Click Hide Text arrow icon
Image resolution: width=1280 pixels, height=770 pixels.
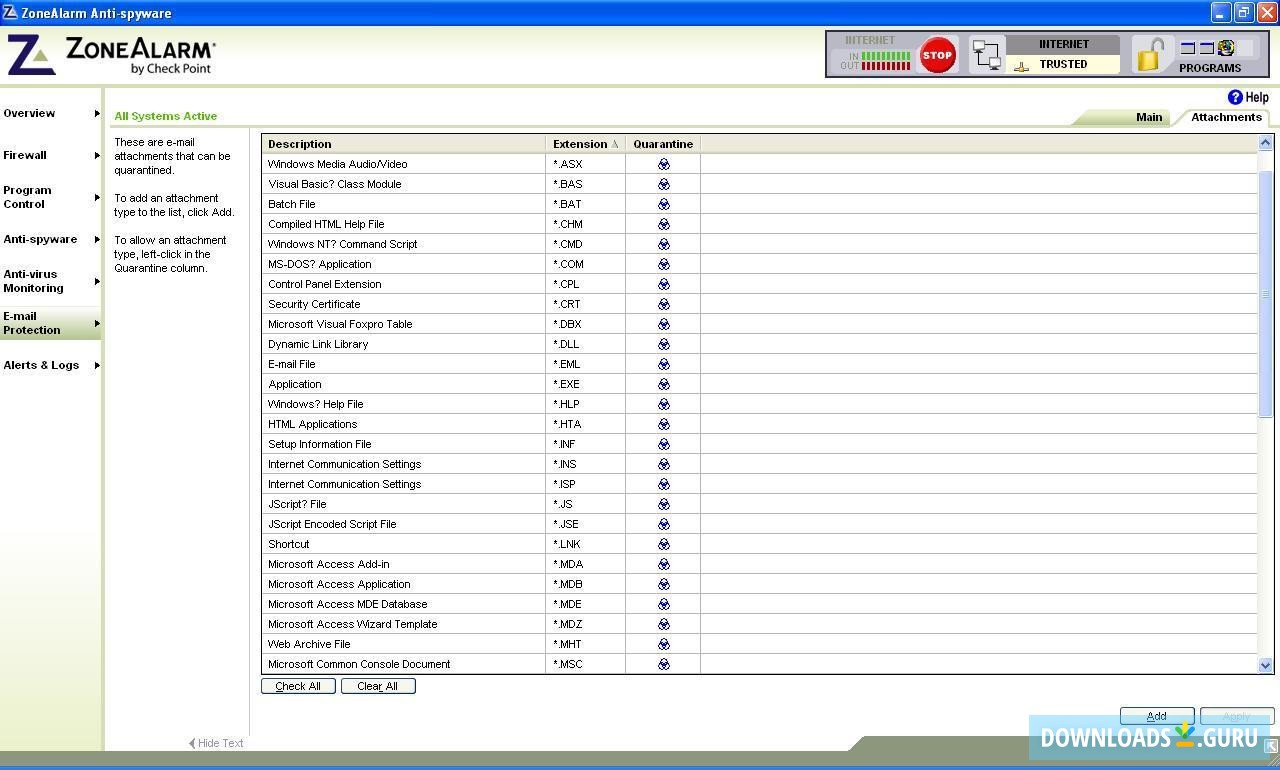[x=192, y=743]
